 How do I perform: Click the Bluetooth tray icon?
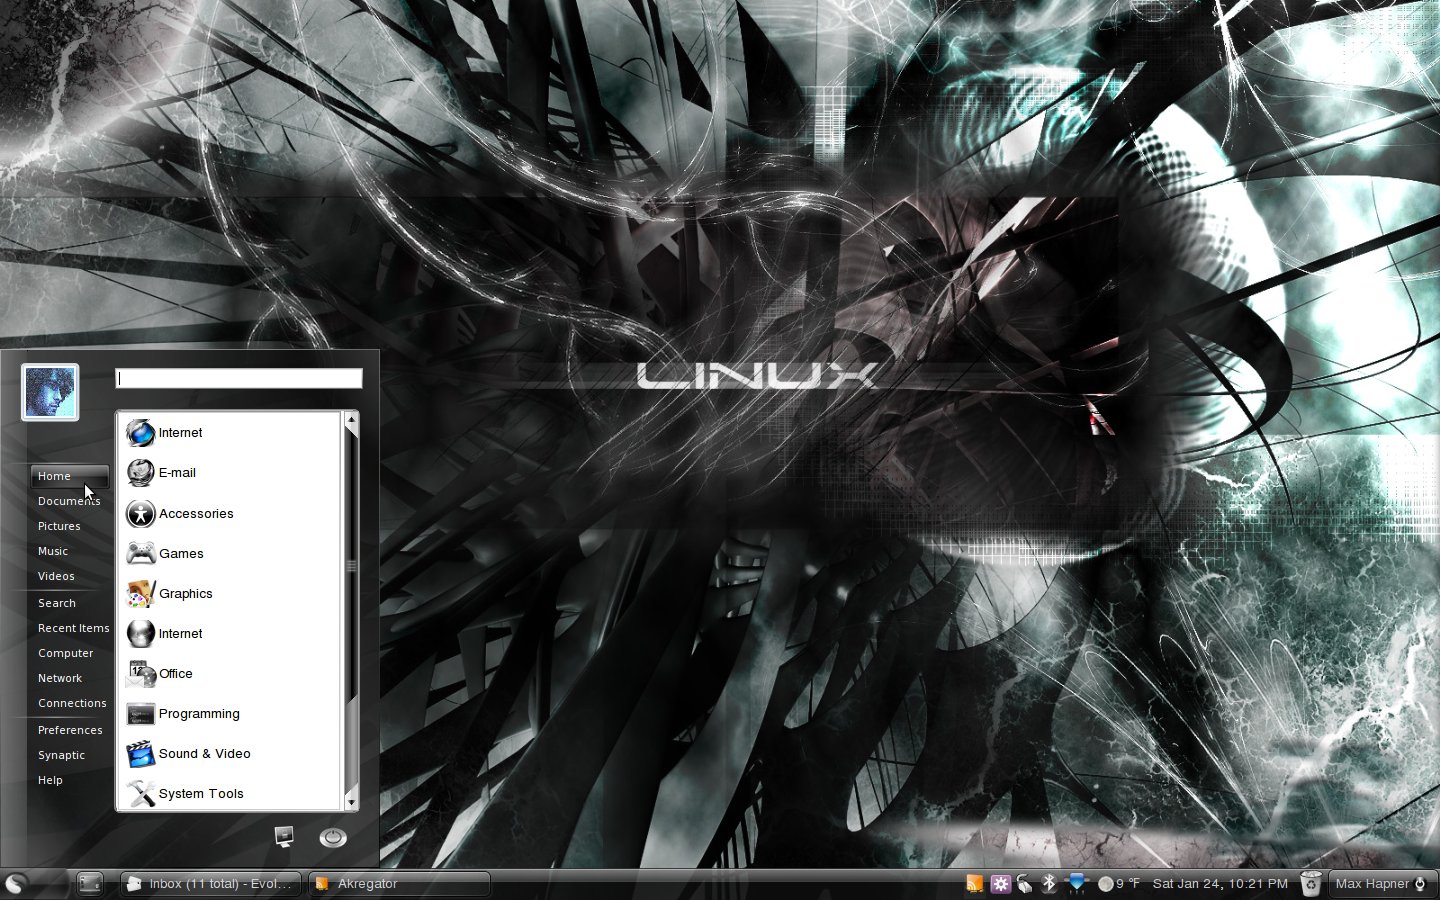pyautogui.click(x=1049, y=884)
